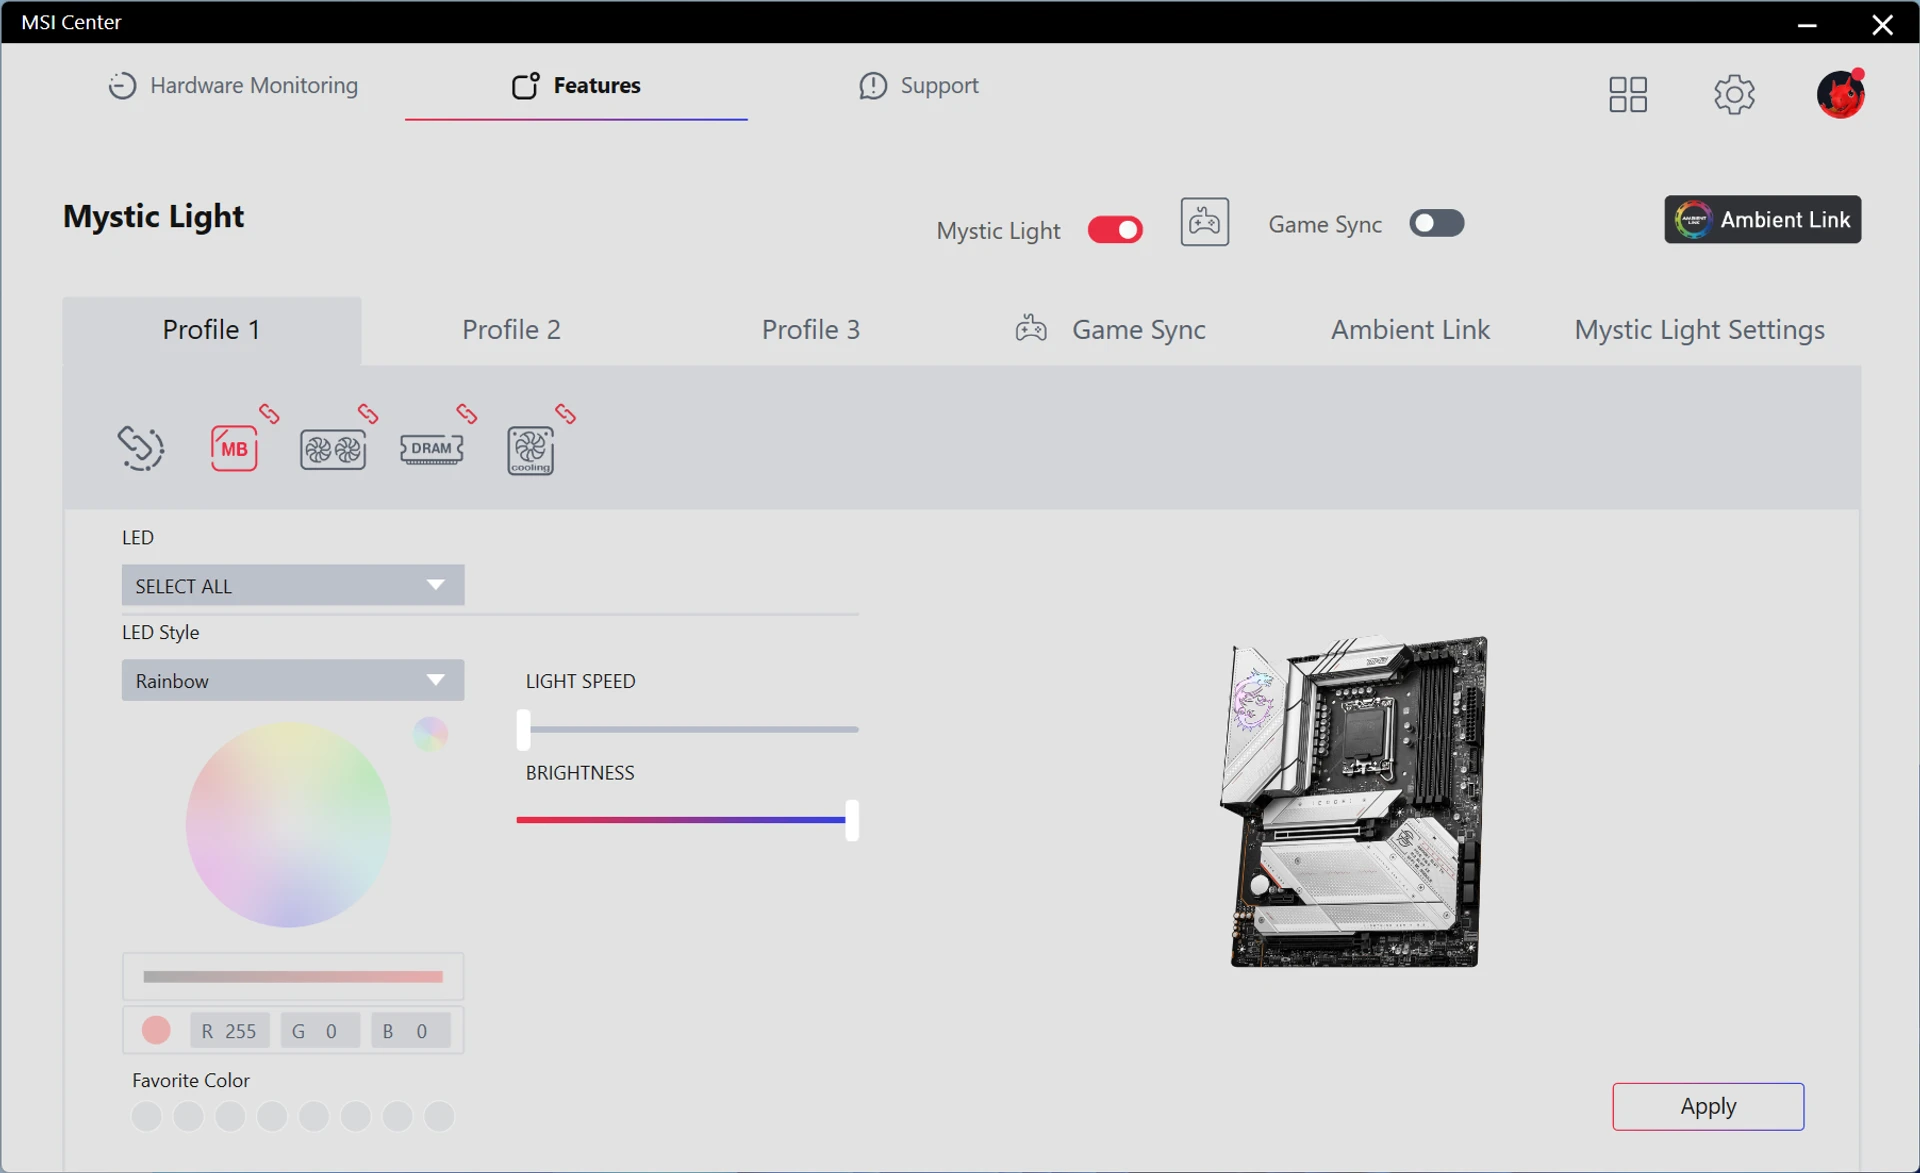Select the cooling fan device icon
Viewport: 1920px width, 1173px height.
pos(530,450)
